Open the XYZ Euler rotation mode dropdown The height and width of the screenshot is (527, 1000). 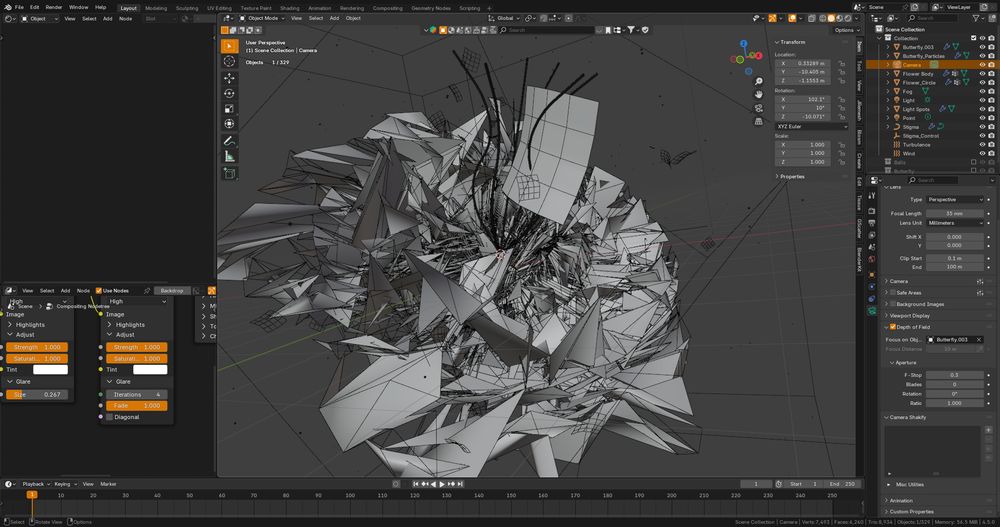(811, 126)
